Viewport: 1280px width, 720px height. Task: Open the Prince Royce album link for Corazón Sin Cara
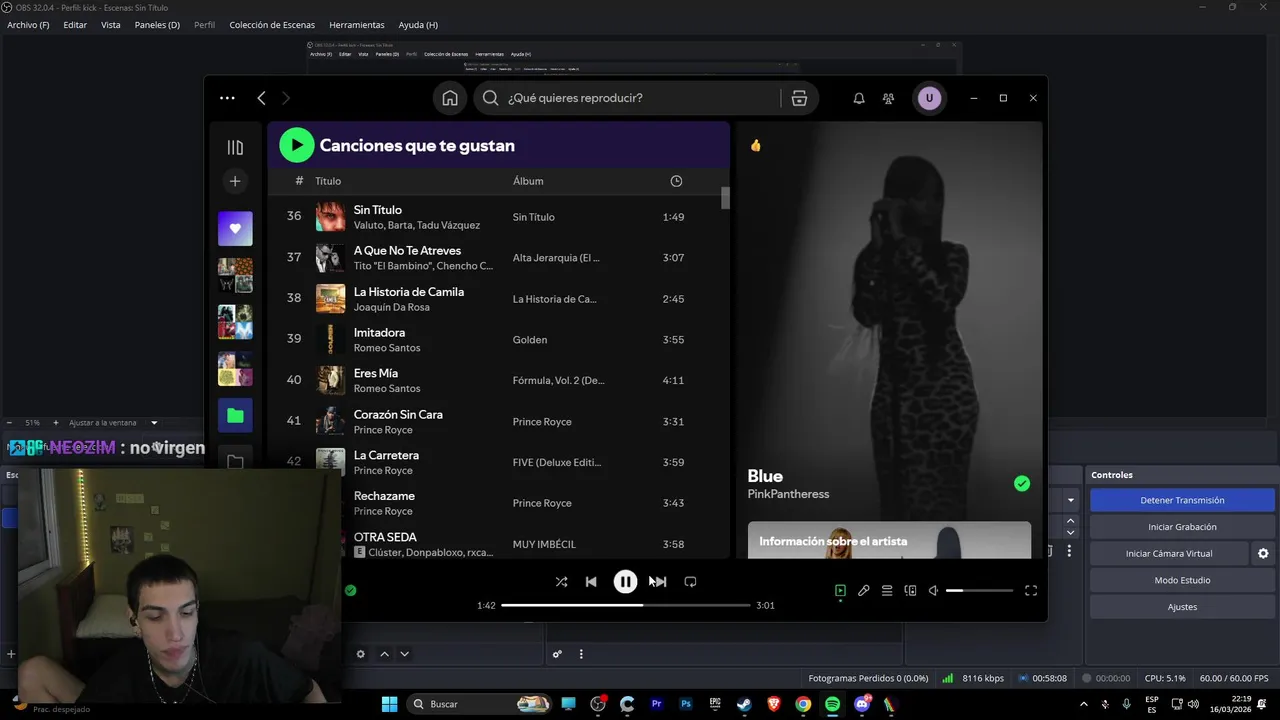coord(542,422)
